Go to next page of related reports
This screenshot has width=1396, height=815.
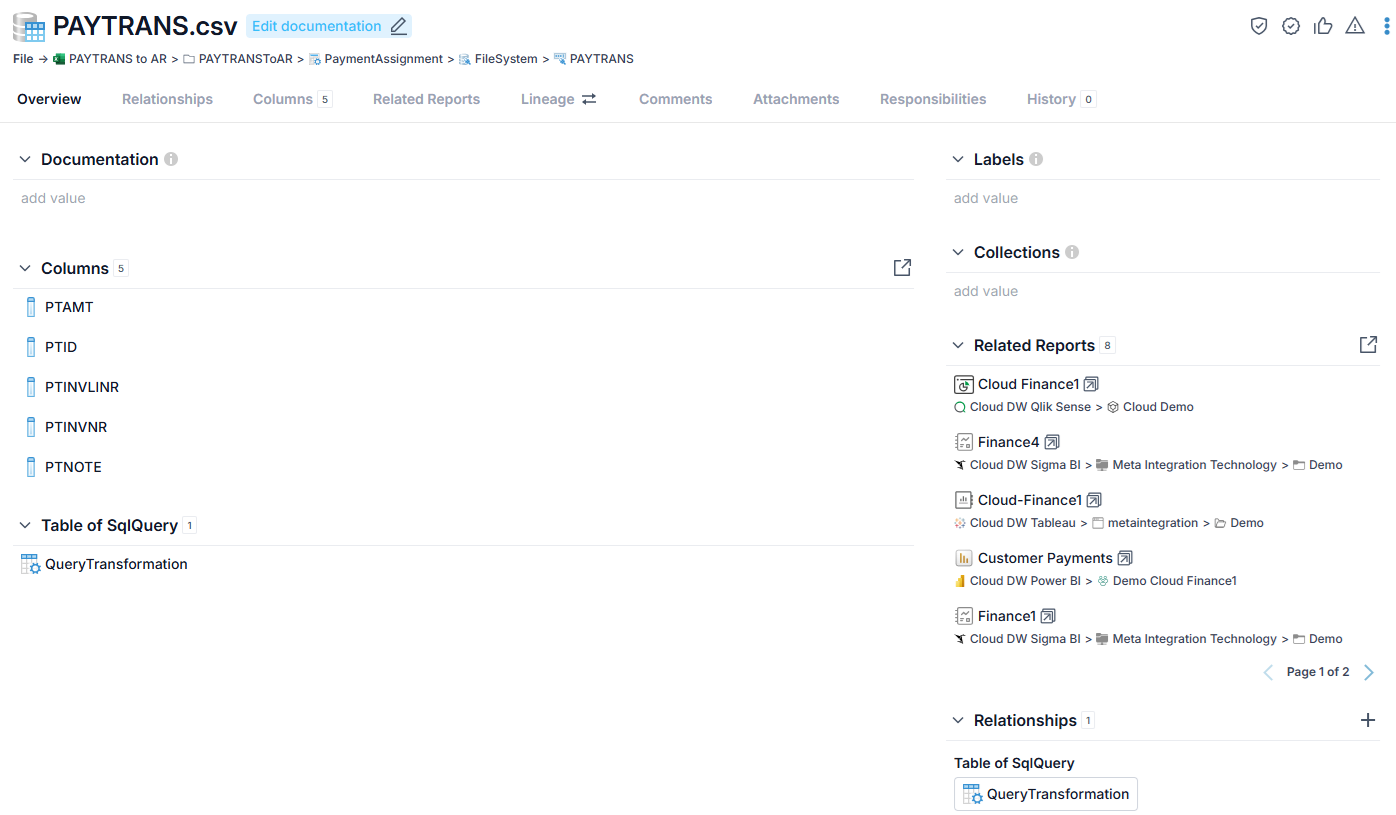[1369, 672]
